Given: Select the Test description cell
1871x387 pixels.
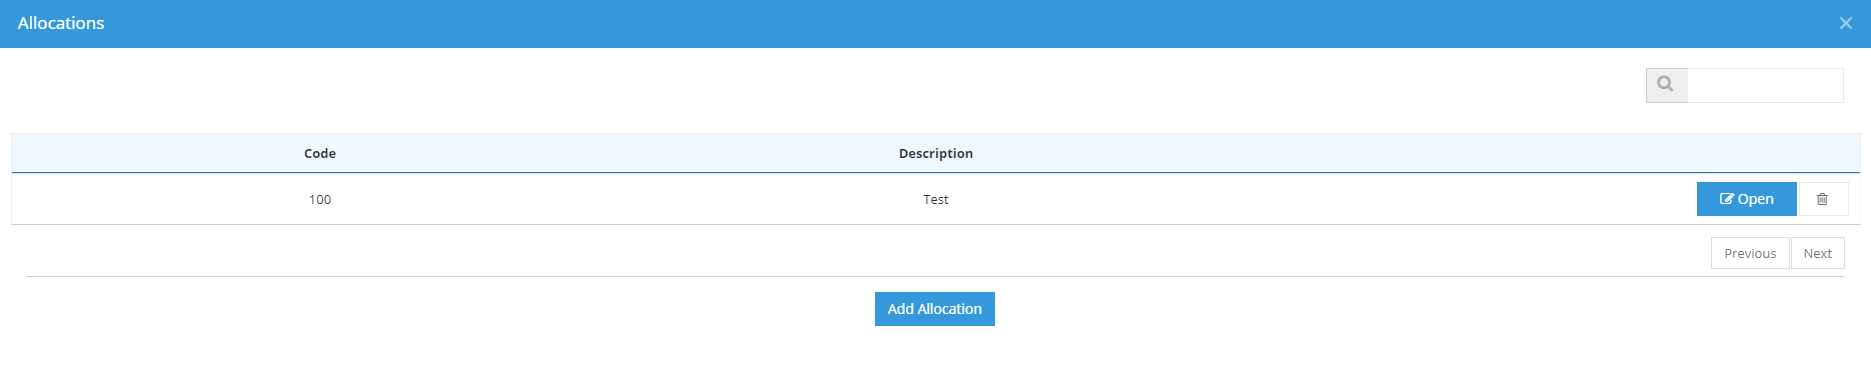Looking at the screenshot, I should pyautogui.click(x=936, y=199).
